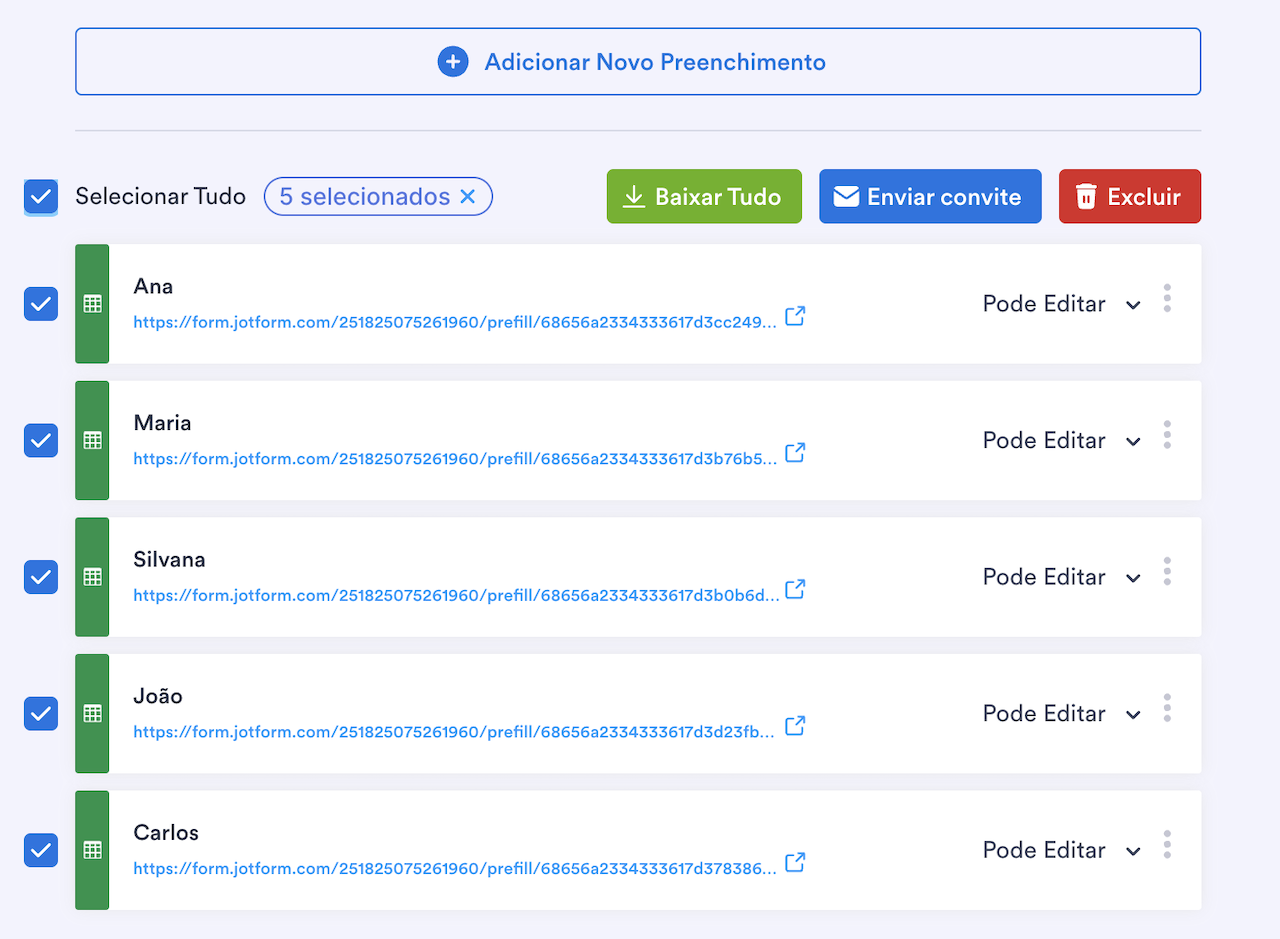The width and height of the screenshot is (1280, 939).
Task: Click the Baixar Tudo button
Action: coord(704,196)
